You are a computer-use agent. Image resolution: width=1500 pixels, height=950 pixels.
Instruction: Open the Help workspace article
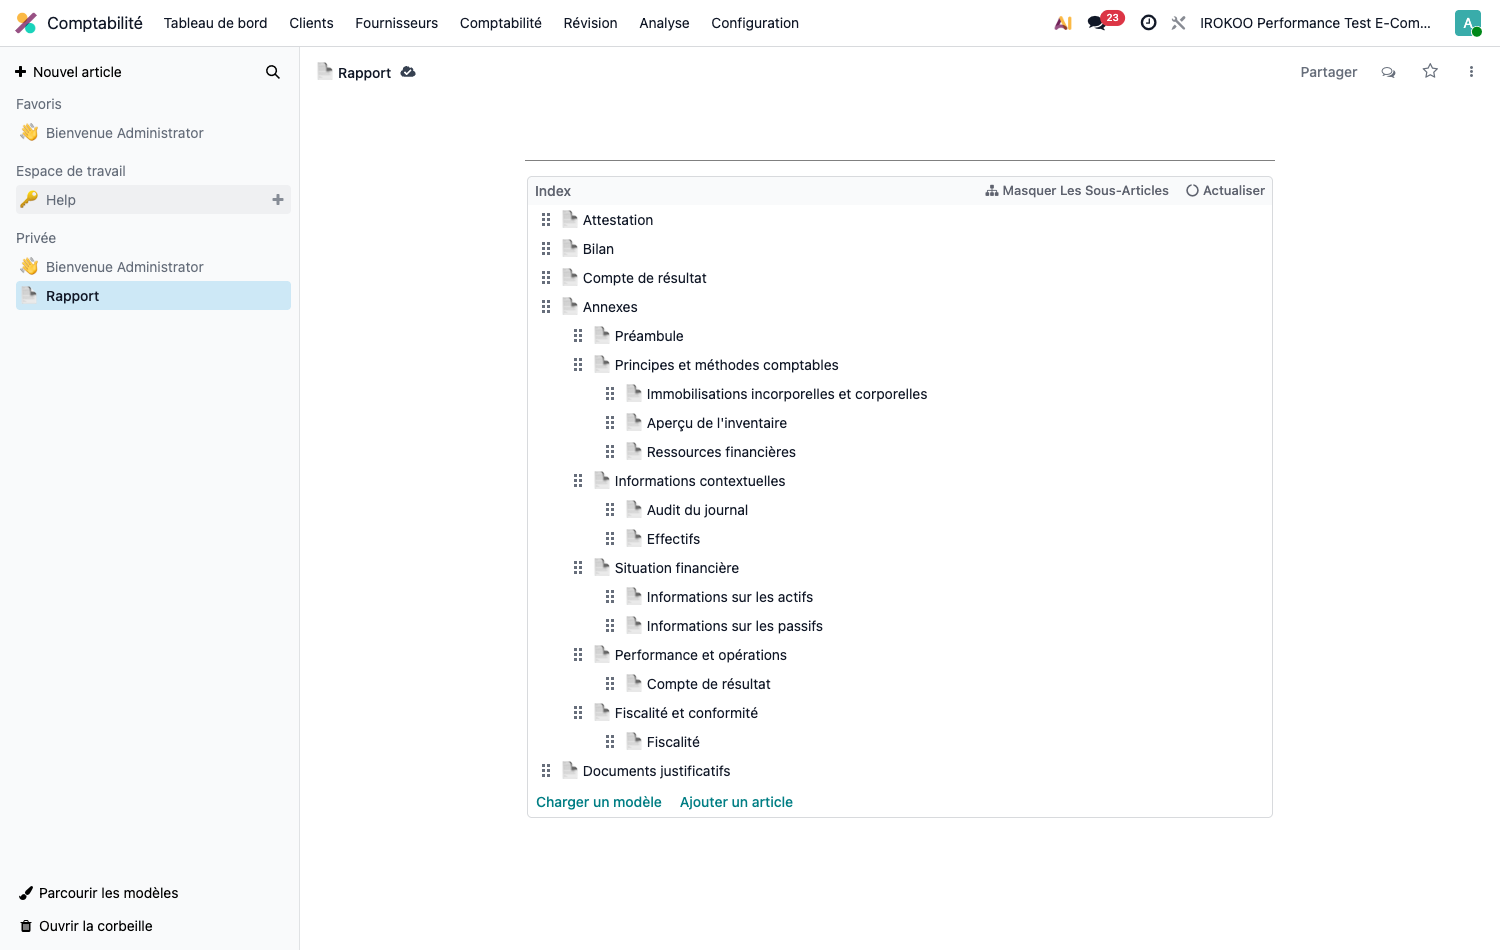pyautogui.click(x=153, y=200)
